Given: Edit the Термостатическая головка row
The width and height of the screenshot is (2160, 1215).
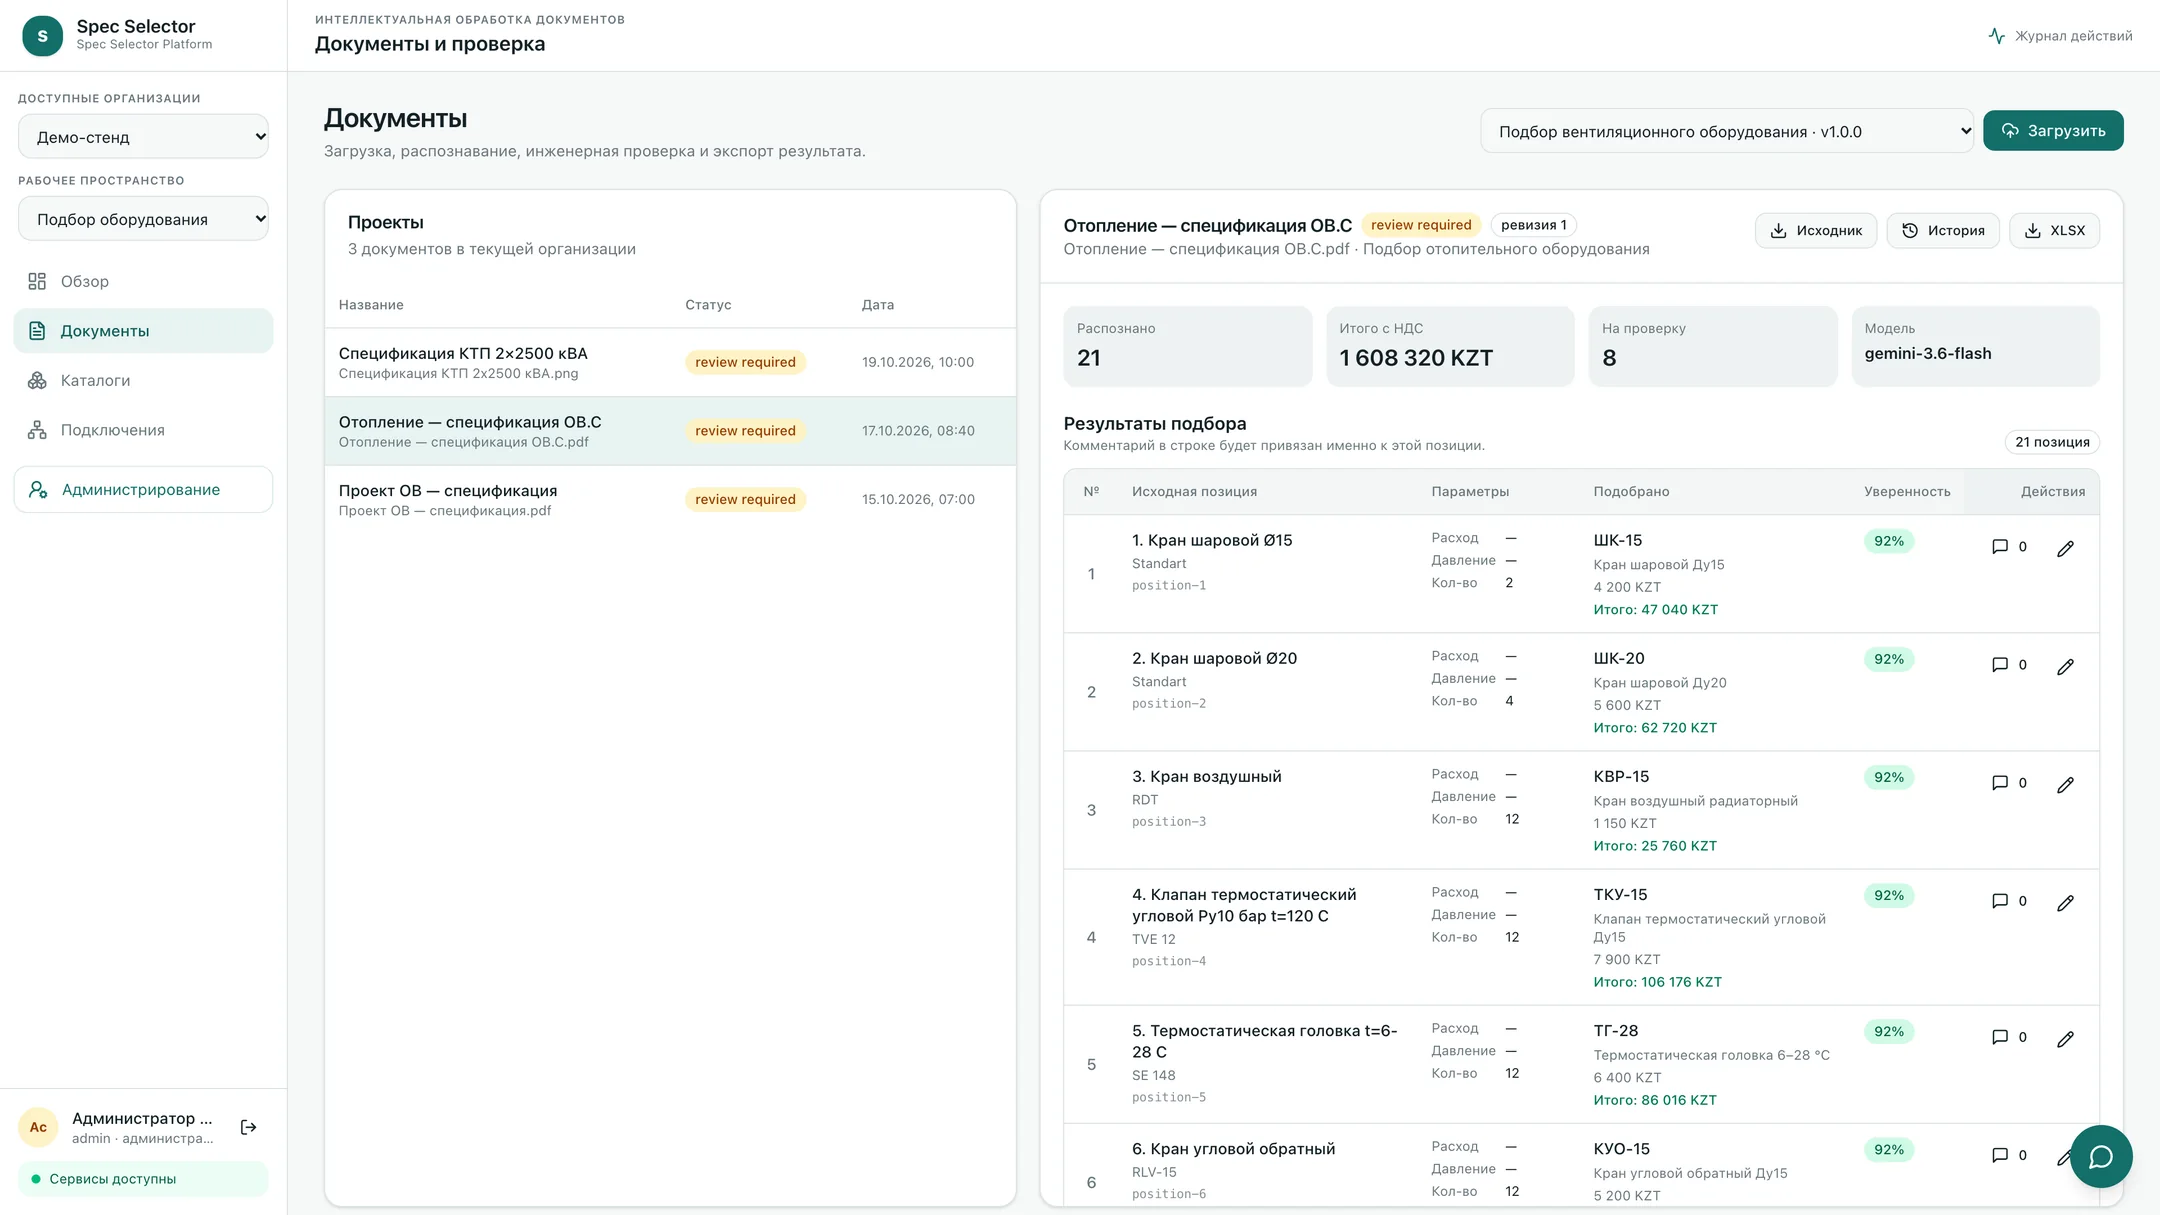Looking at the screenshot, I should point(2065,1038).
